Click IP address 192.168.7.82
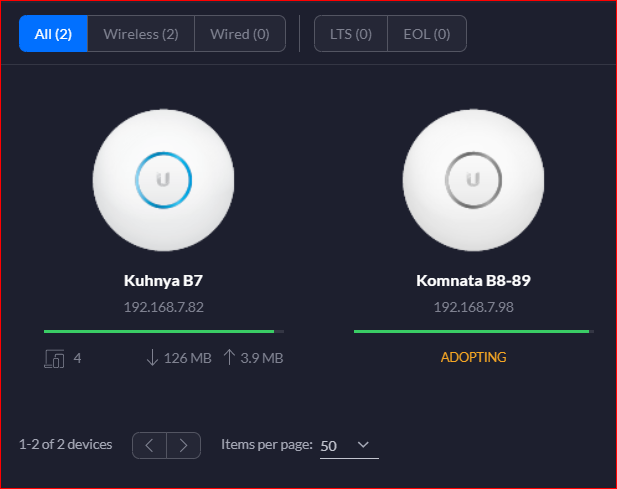Screen dimensions: 617x489 click(x=164, y=307)
